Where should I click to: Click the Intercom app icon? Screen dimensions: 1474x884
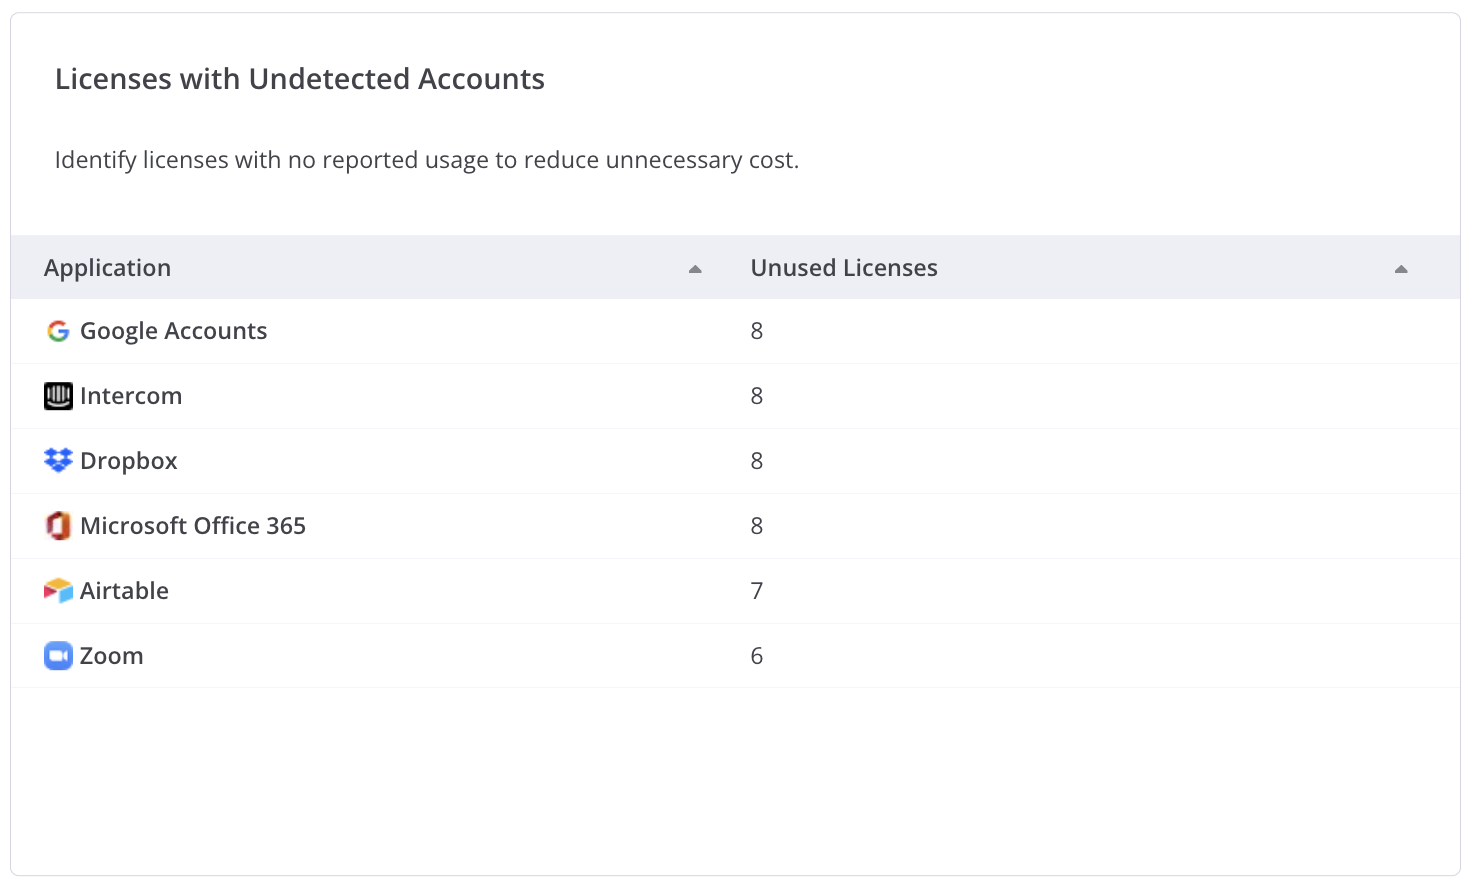pos(58,396)
